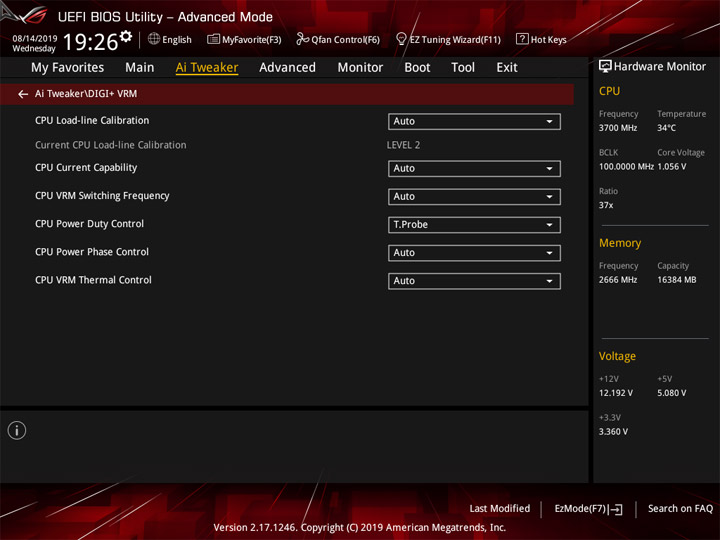Show Hot Keys list
This screenshot has width=720, height=540.
pyautogui.click(x=541, y=39)
